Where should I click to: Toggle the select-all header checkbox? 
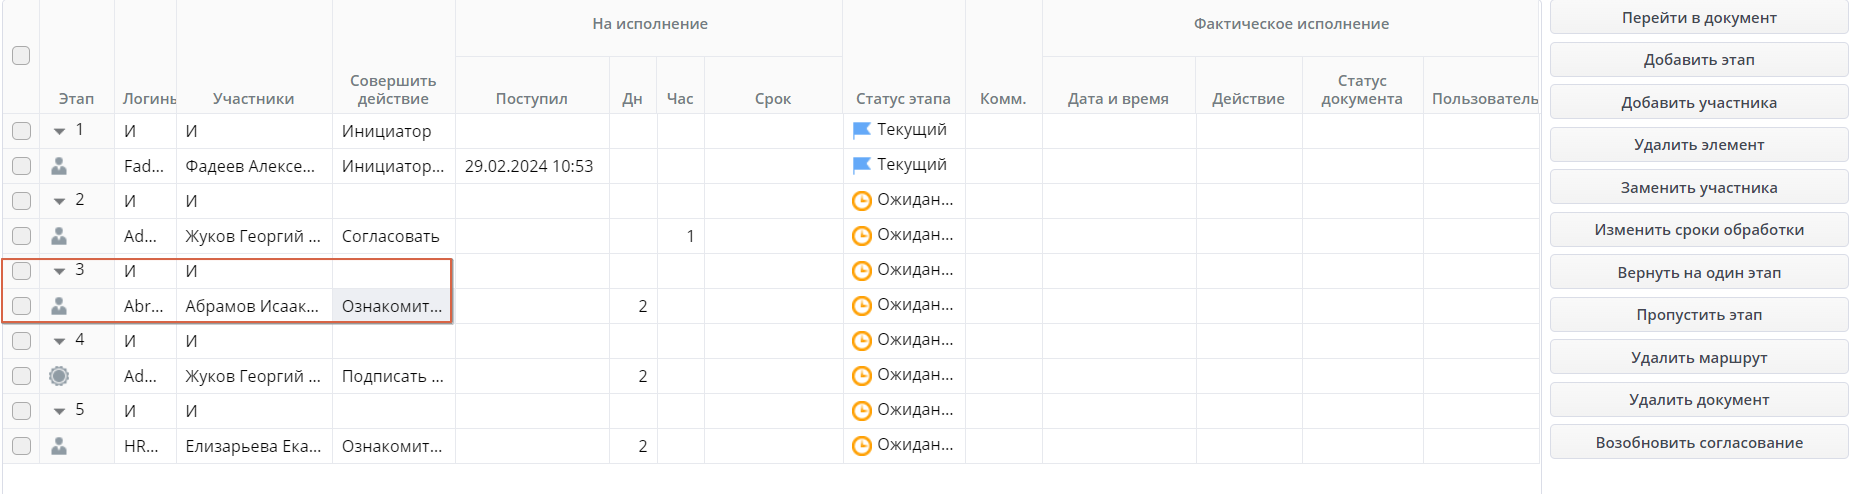point(21,55)
